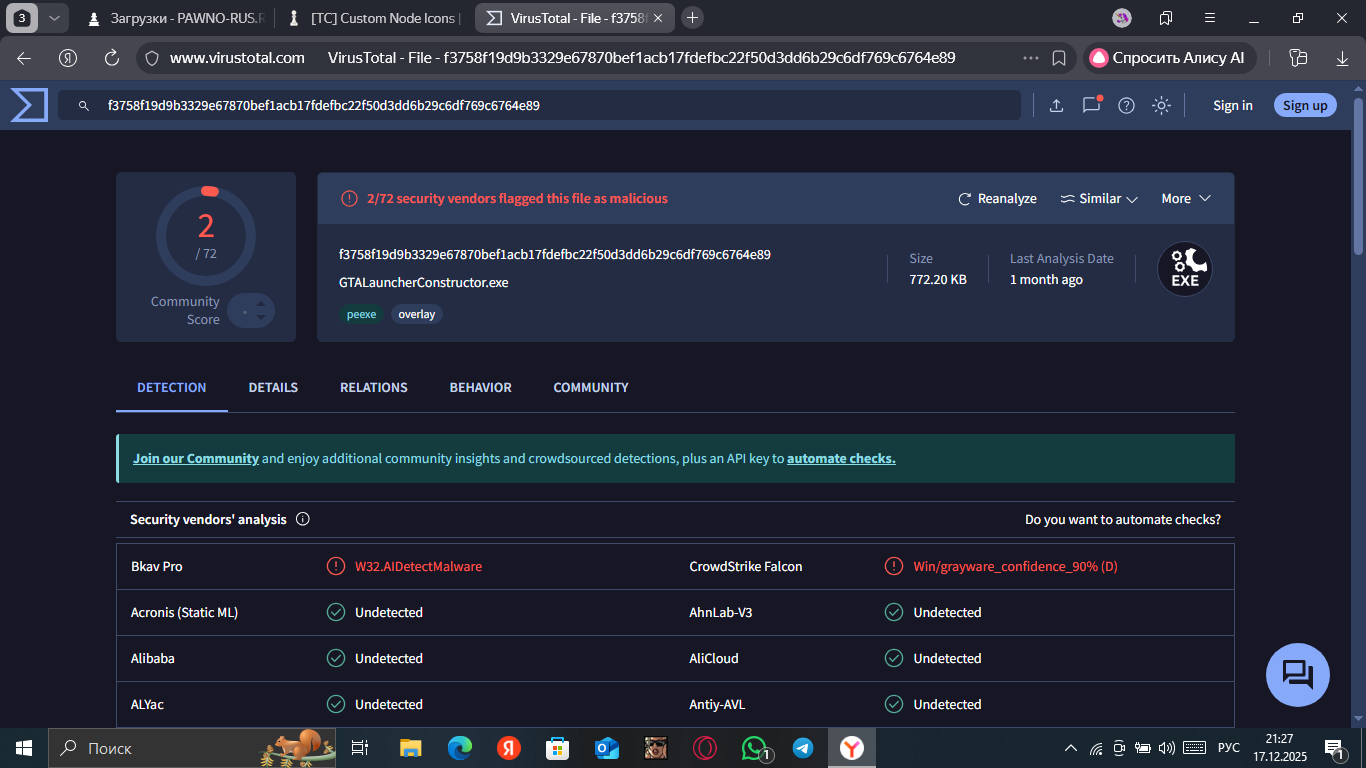Click the Reanalyze button

coord(997,199)
